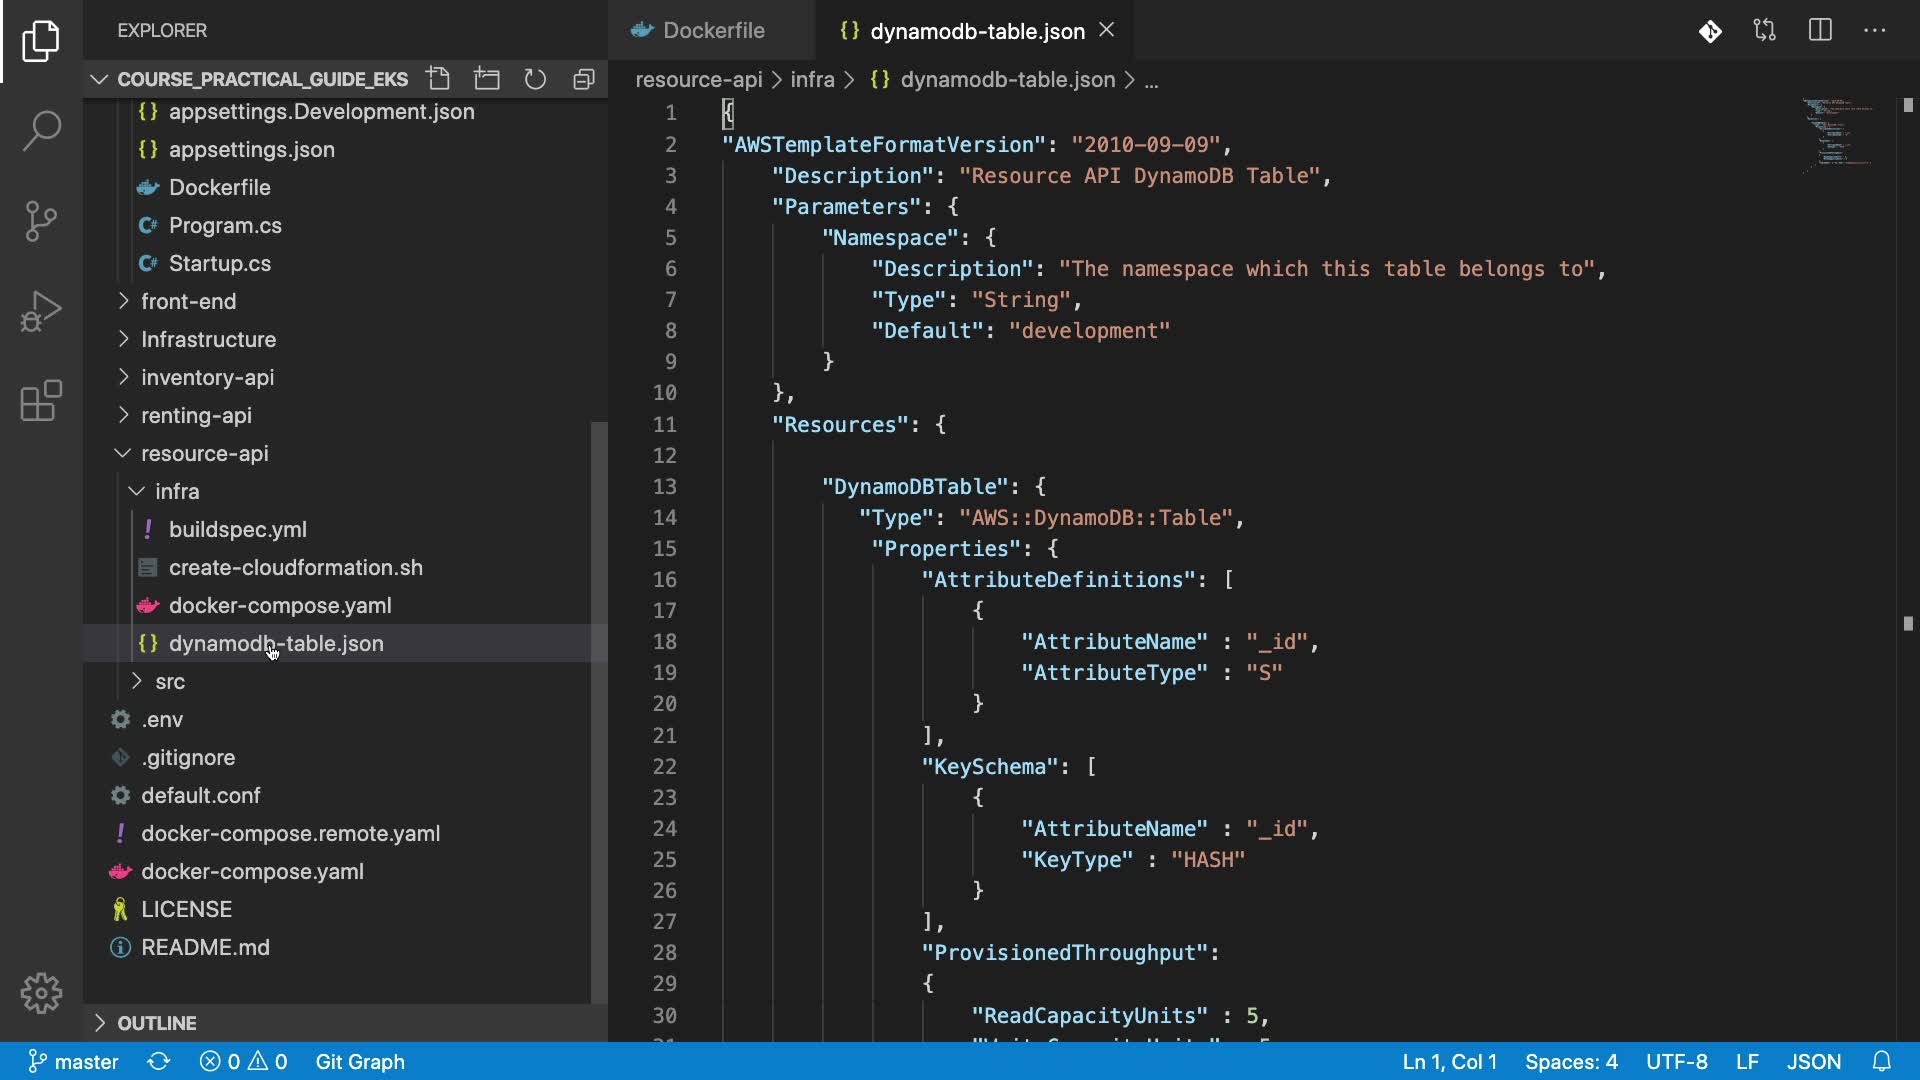This screenshot has width=1920, height=1080.
Task: Open the Extensions view
Action: (41, 401)
